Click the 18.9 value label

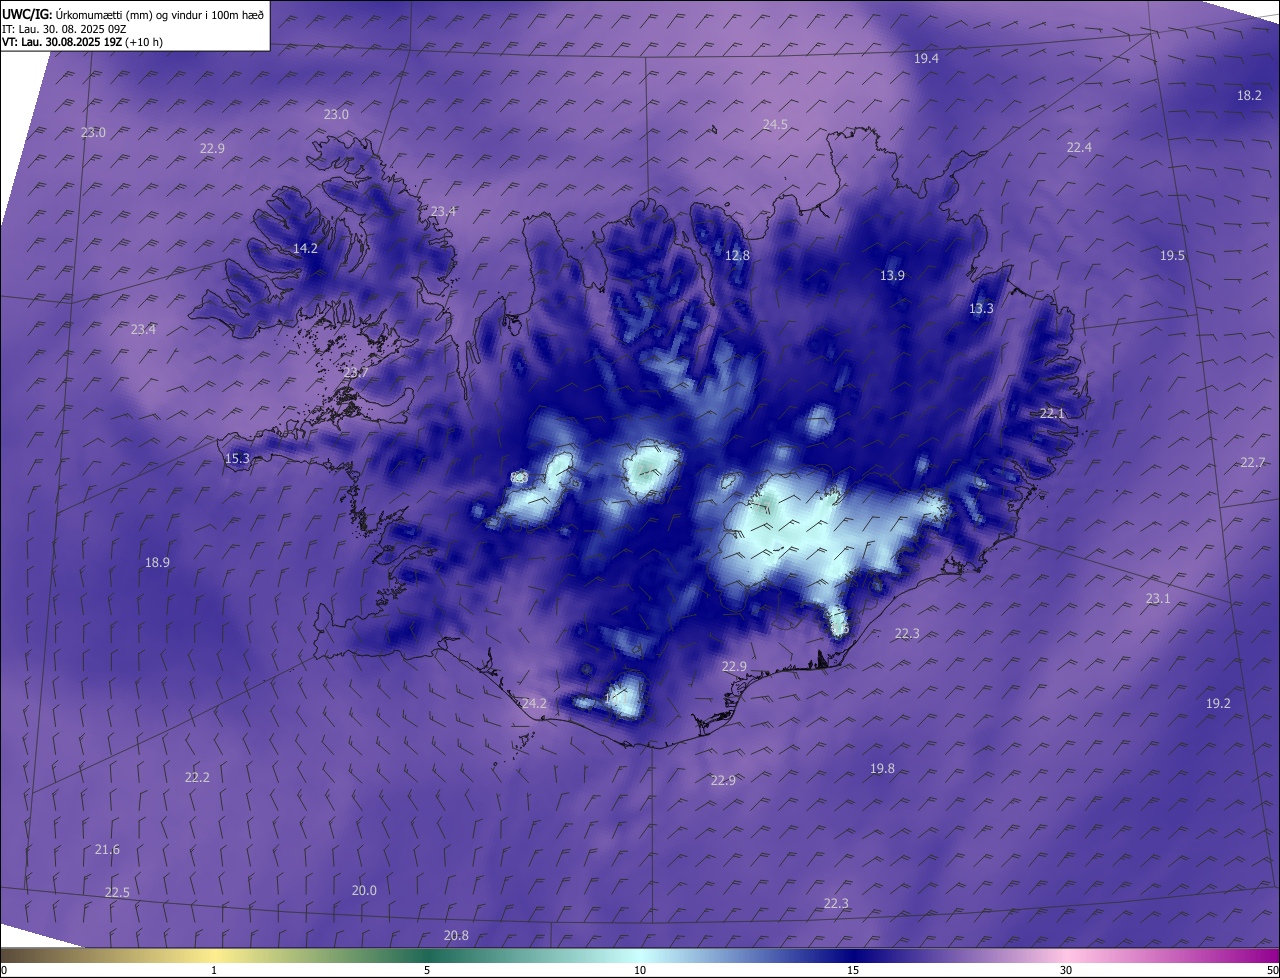coord(157,563)
